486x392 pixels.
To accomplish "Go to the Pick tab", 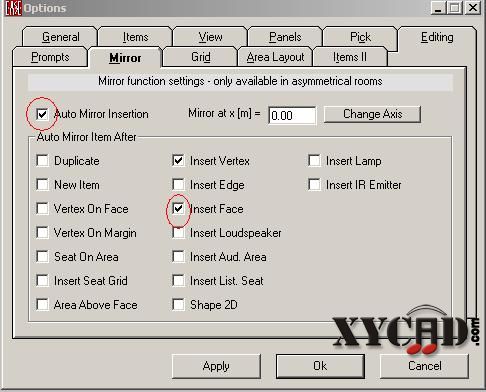I will 360,37.
